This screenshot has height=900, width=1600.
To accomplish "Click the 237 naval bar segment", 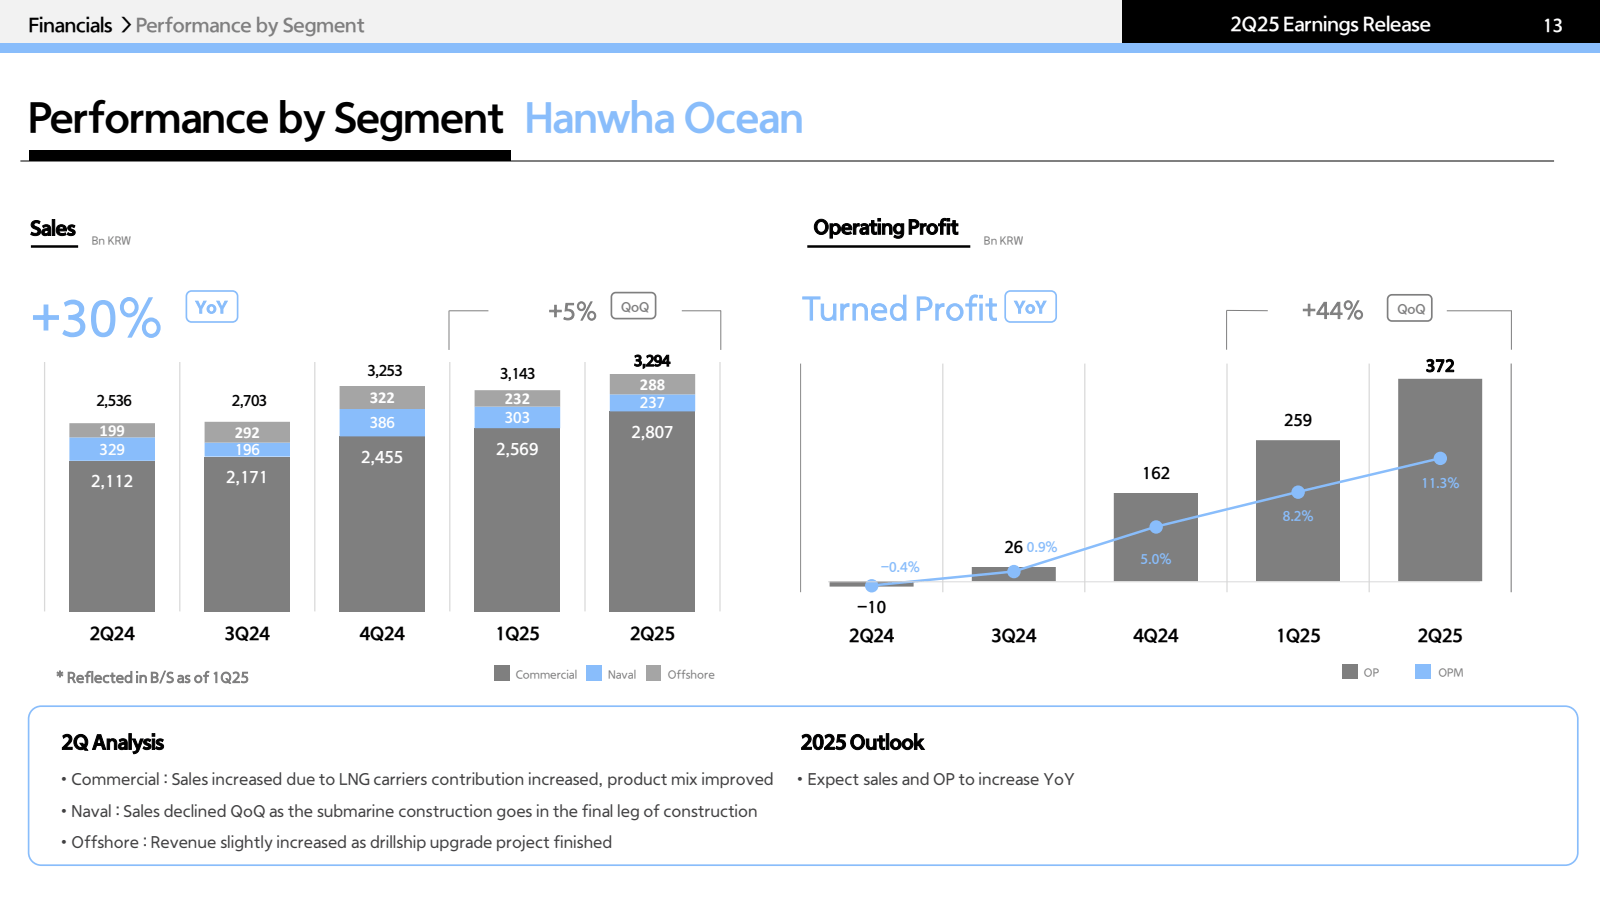I will point(652,403).
